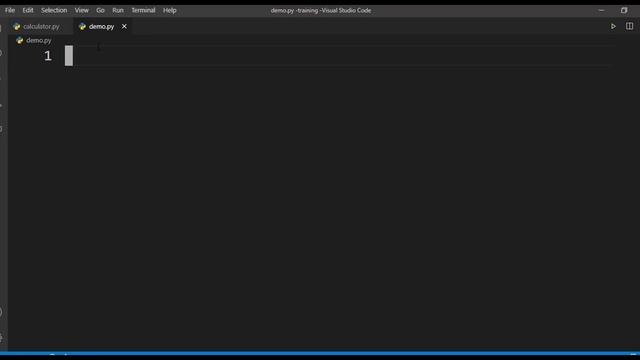Open the Terminal menu

[143, 10]
